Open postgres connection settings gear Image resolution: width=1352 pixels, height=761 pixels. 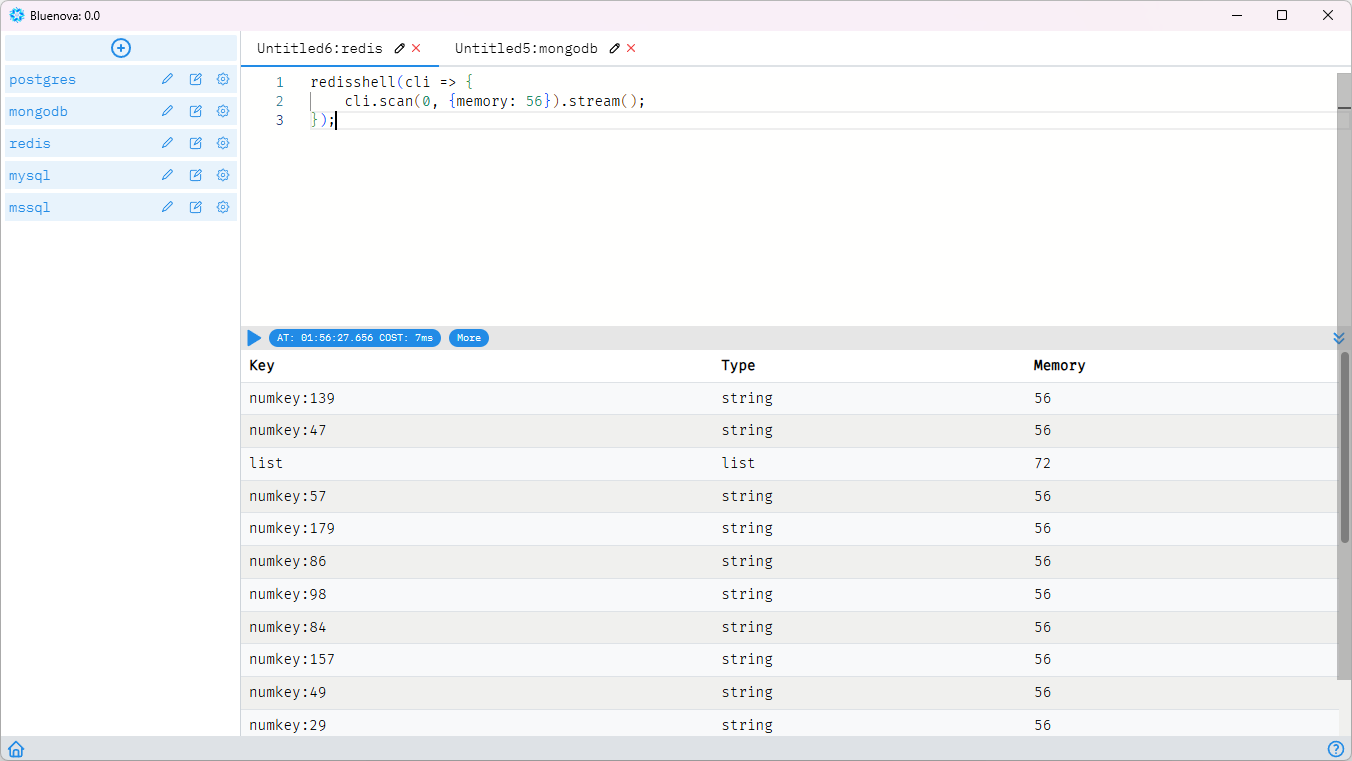[x=223, y=79]
